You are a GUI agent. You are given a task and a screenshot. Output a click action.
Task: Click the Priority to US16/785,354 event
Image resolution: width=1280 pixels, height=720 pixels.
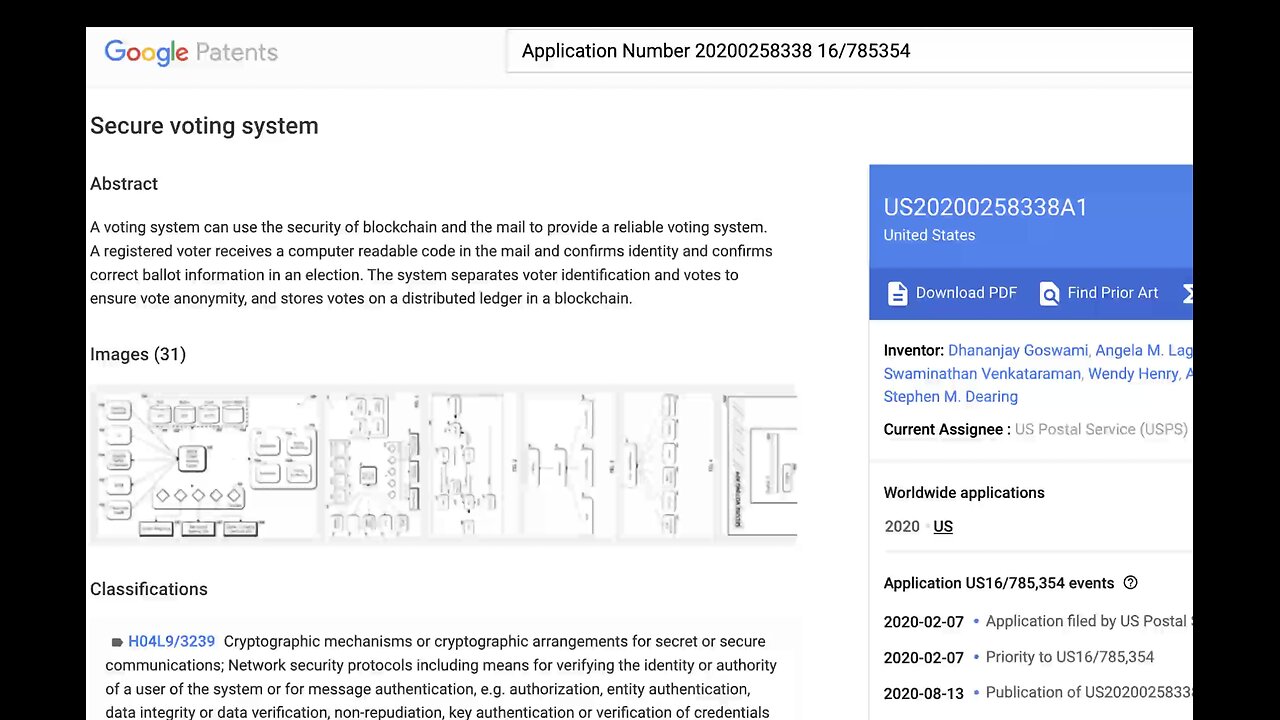coord(1070,657)
